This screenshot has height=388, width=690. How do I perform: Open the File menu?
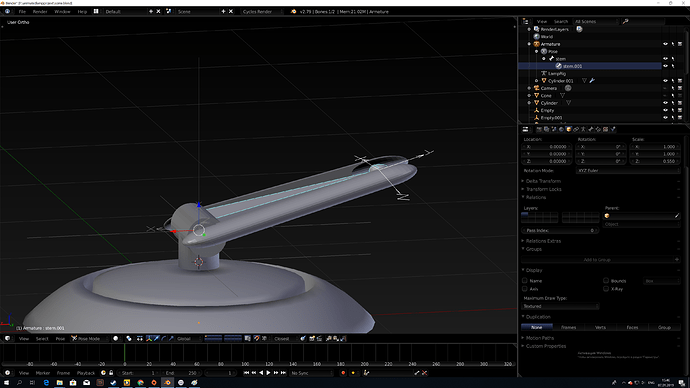click(x=22, y=11)
